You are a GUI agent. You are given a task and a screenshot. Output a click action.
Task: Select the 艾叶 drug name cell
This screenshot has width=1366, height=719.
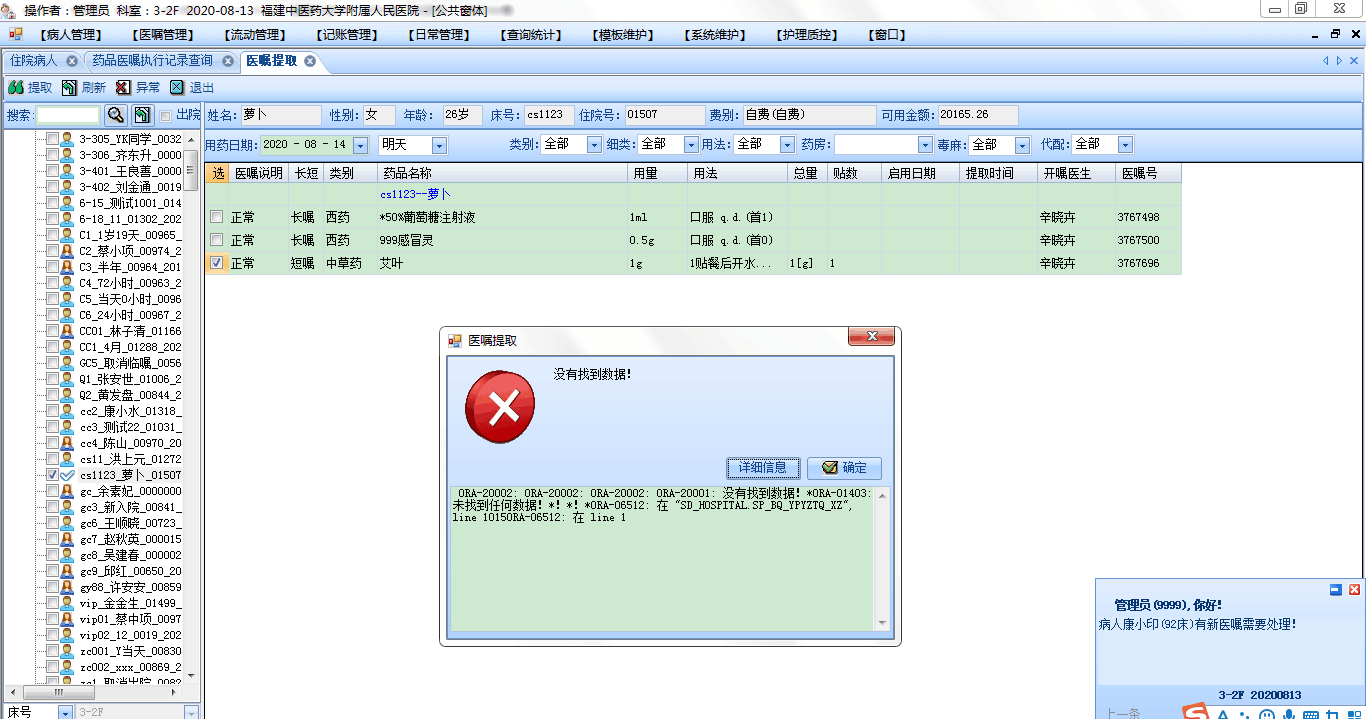pyautogui.click(x=503, y=263)
